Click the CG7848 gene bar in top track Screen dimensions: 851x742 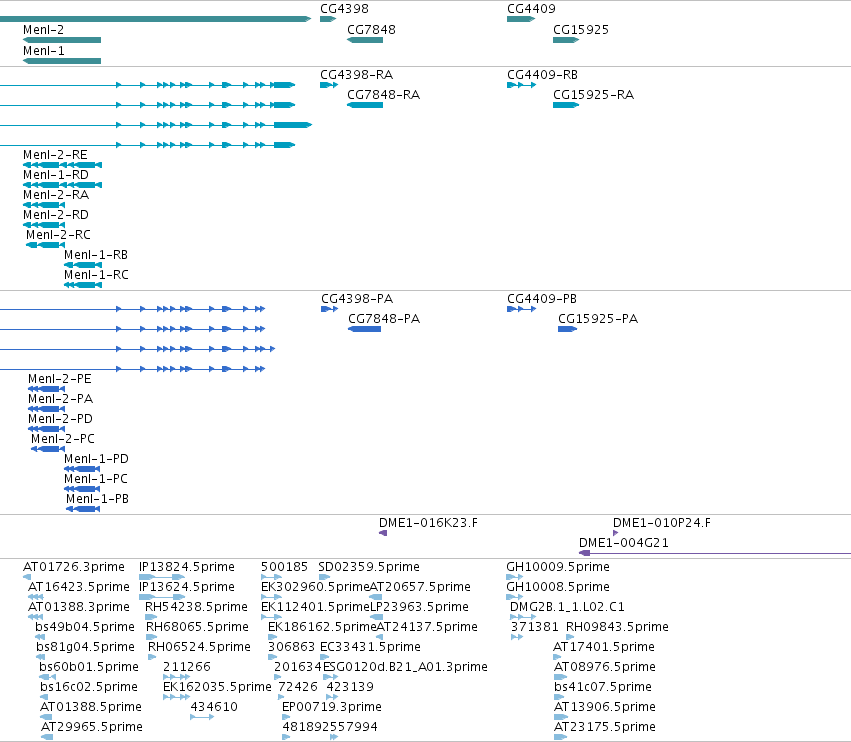click(365, 40)
